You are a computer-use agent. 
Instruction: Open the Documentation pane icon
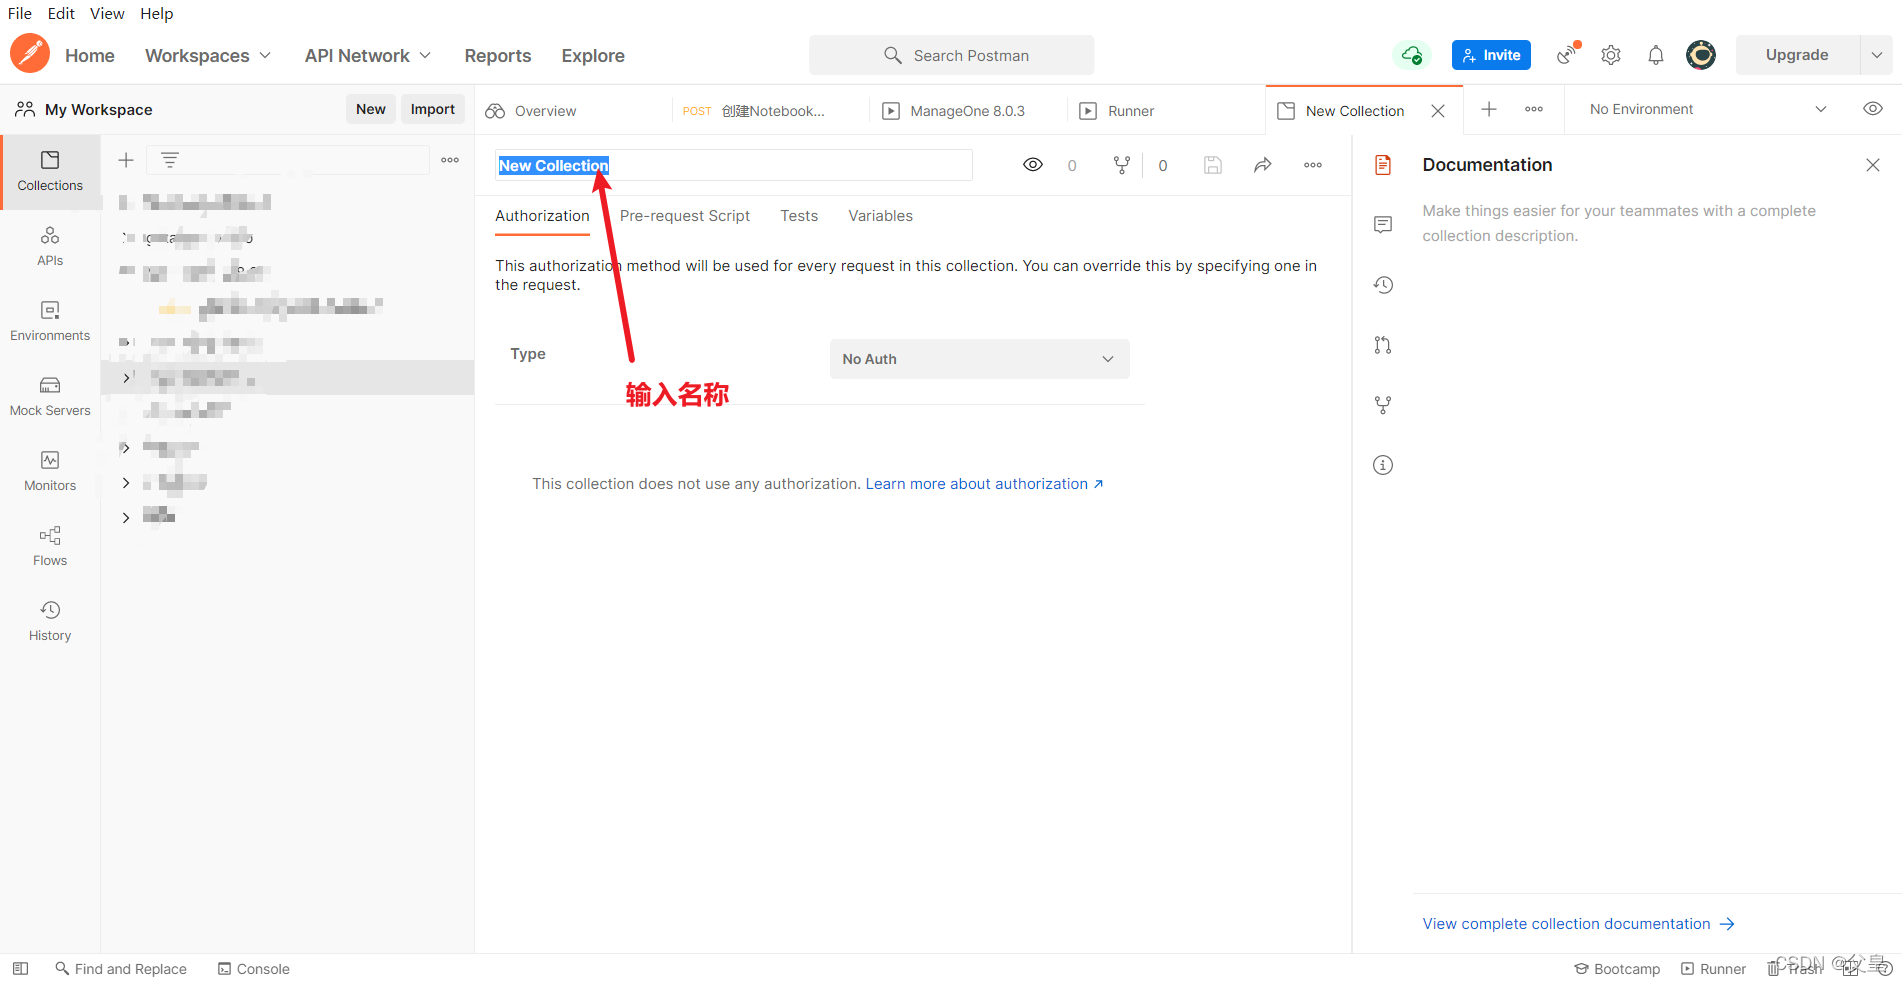click(1383, 165)
